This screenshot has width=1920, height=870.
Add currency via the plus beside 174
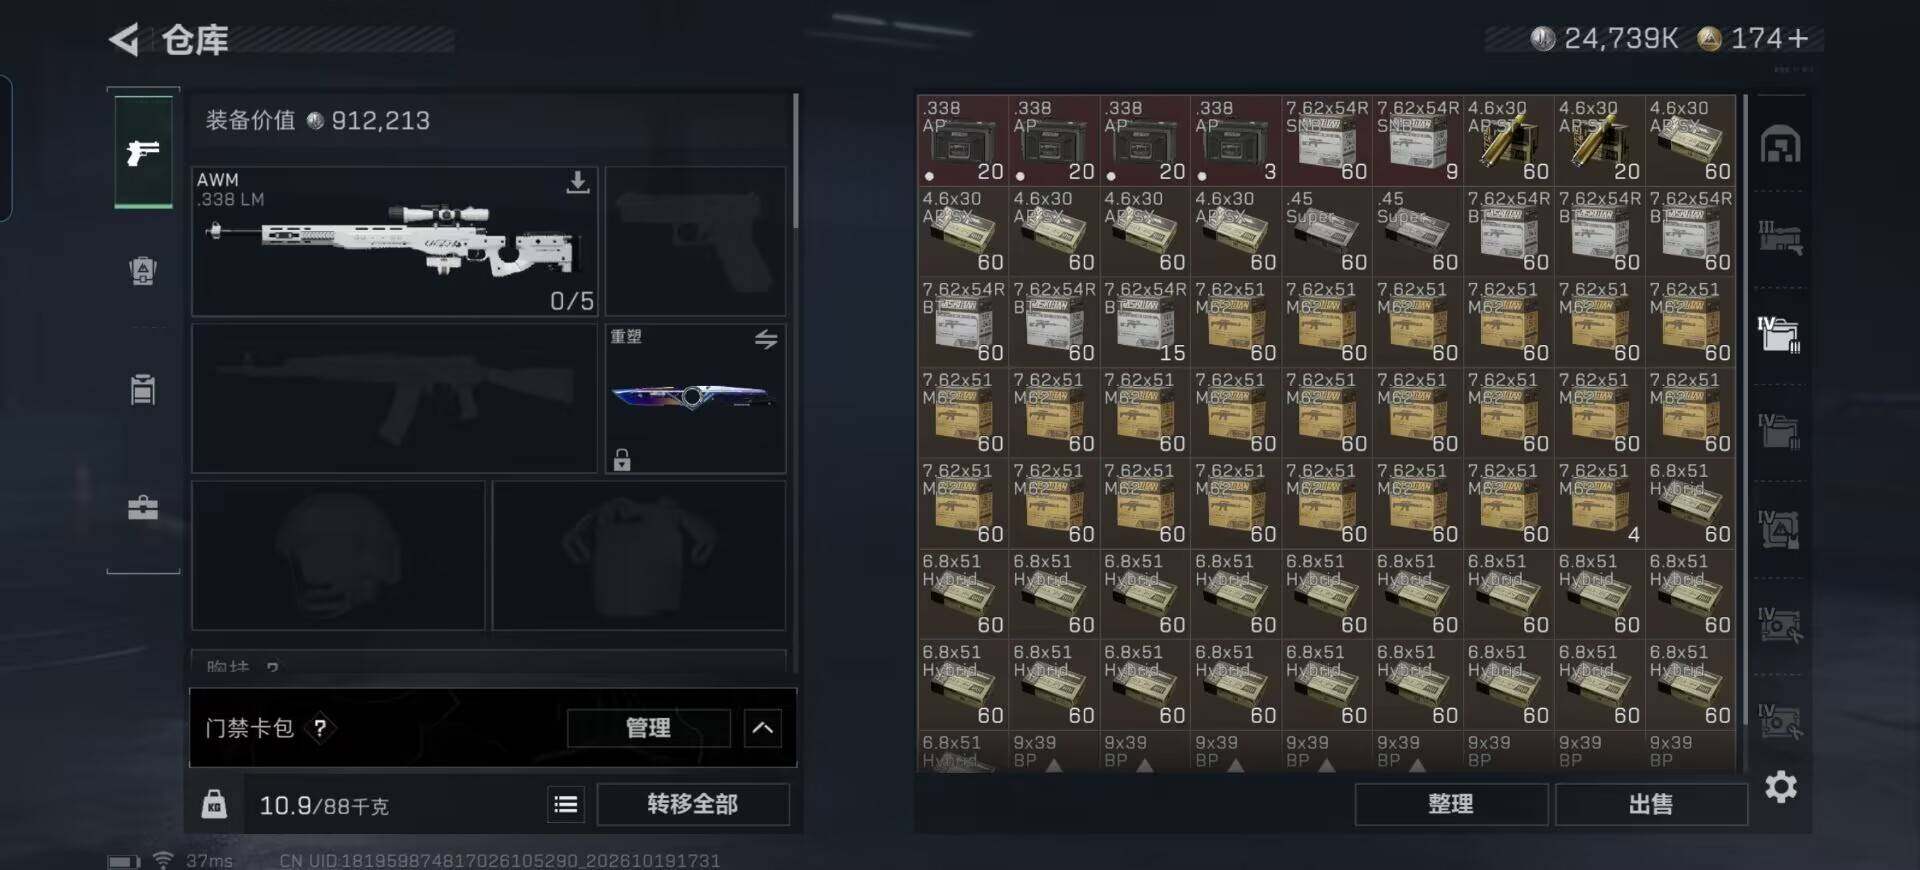(1798, 39)
